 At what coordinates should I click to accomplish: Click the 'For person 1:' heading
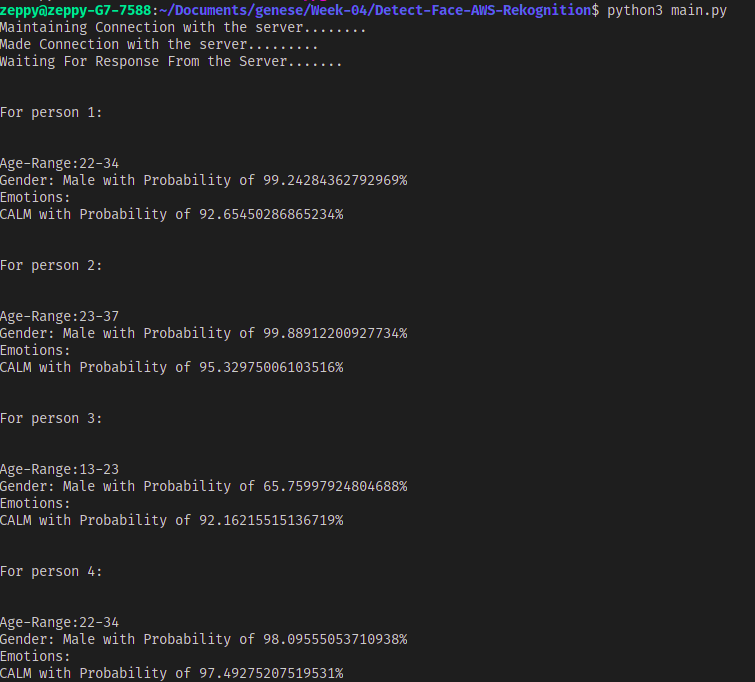point(51,113)
